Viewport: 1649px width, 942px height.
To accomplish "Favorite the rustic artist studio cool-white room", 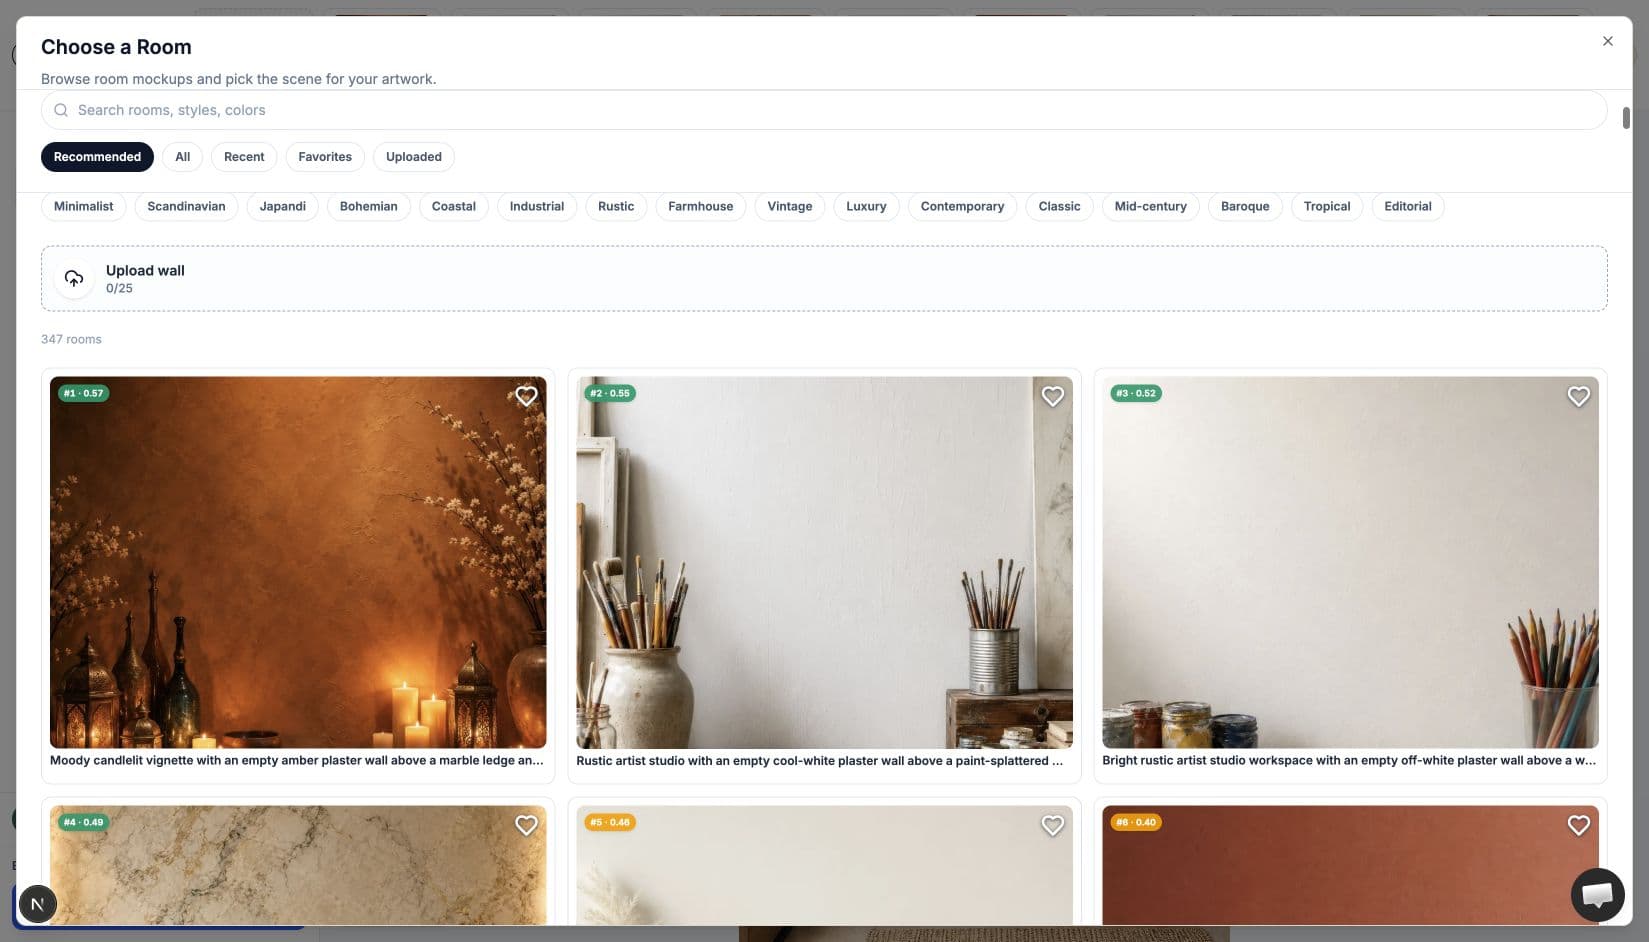I will 1052,396.
